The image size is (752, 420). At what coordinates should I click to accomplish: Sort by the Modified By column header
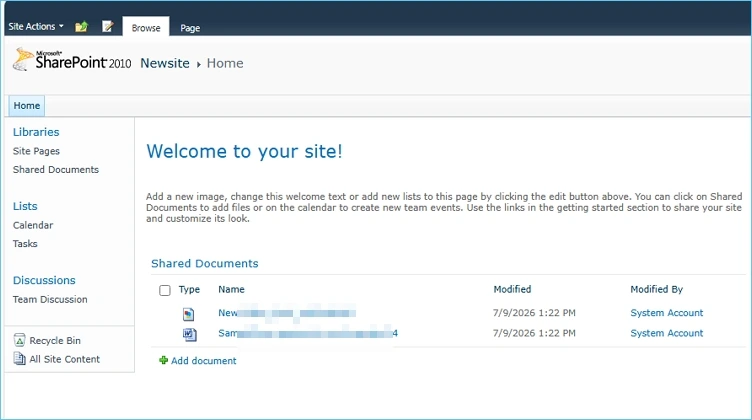tap(657, 290)
